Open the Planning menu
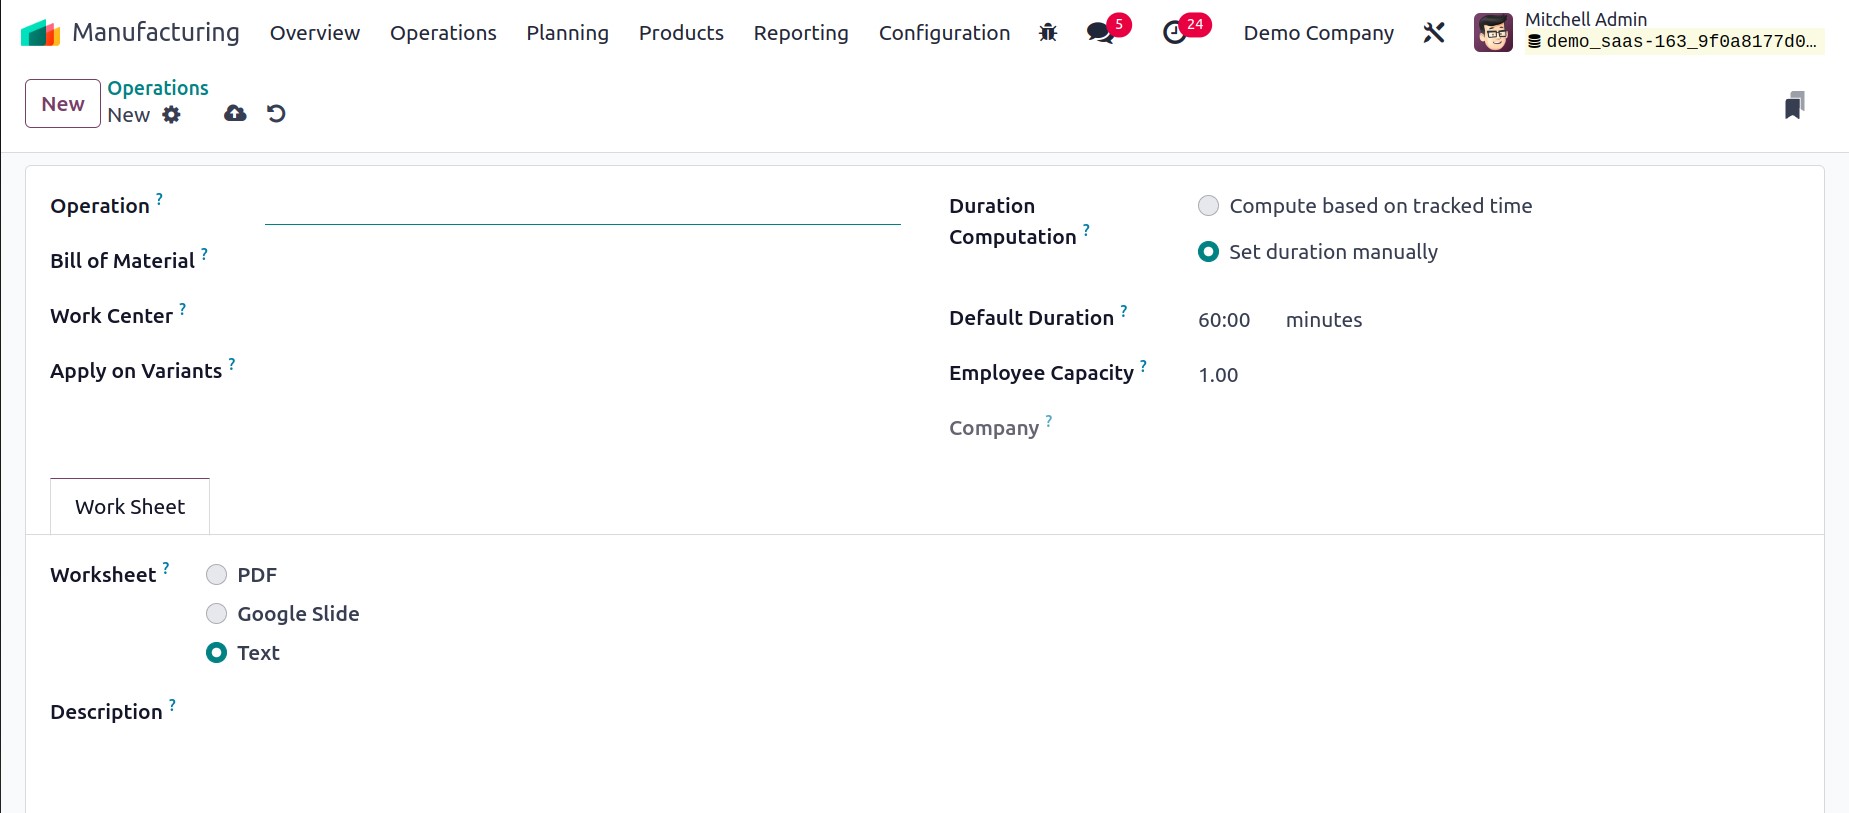This screenshot has width=1849, height=813. 567,33
